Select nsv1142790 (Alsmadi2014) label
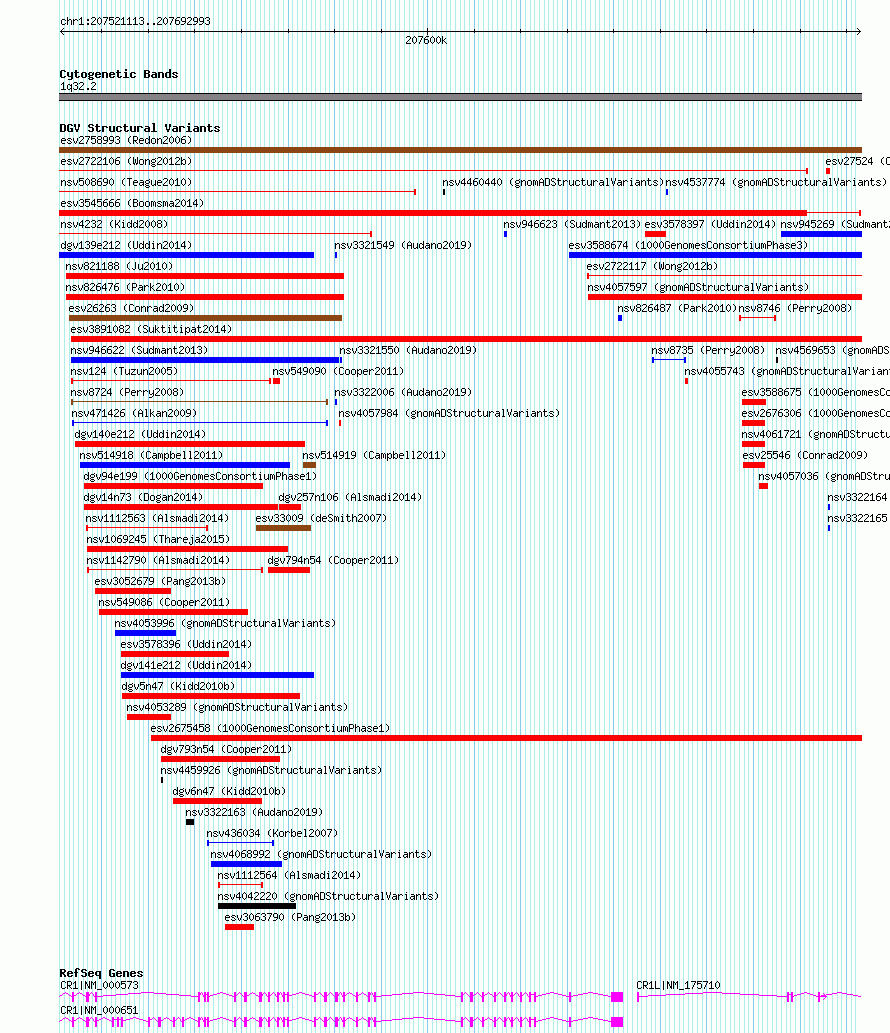This screenshot has width=890, height=1033. (x=158, y=562)
